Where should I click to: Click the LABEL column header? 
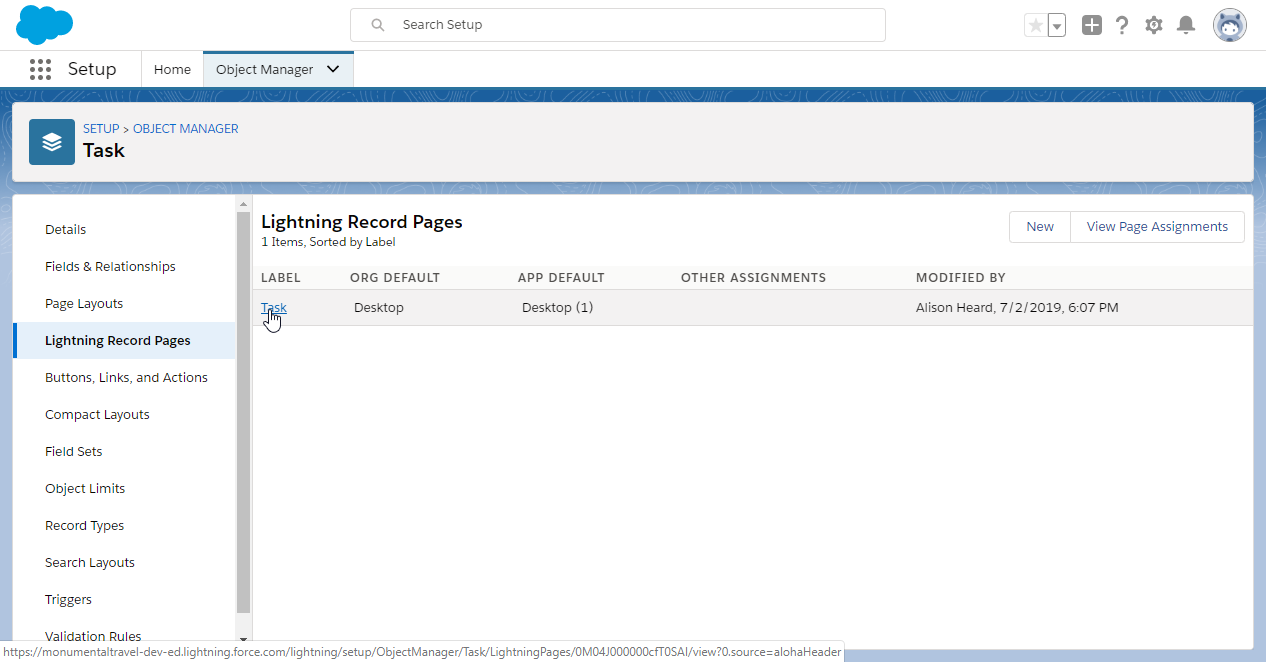point(281,278)
